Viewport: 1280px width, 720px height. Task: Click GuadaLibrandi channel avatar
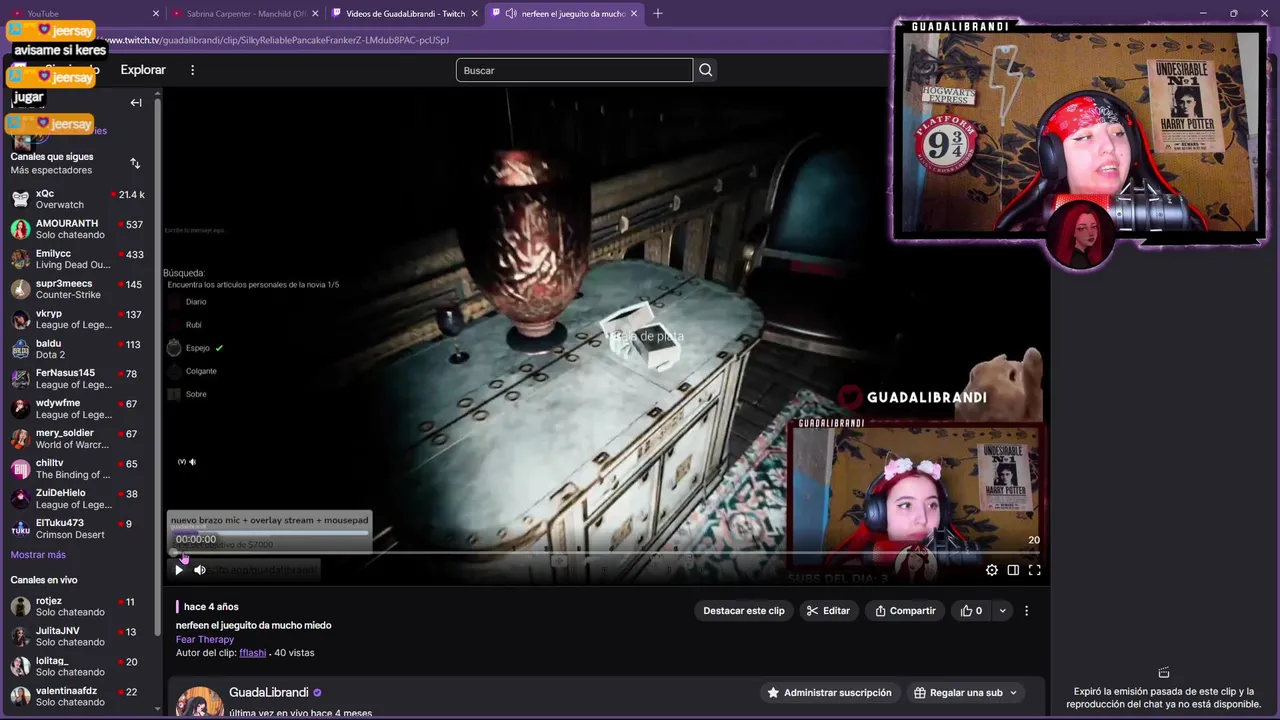tap(200, 702)
